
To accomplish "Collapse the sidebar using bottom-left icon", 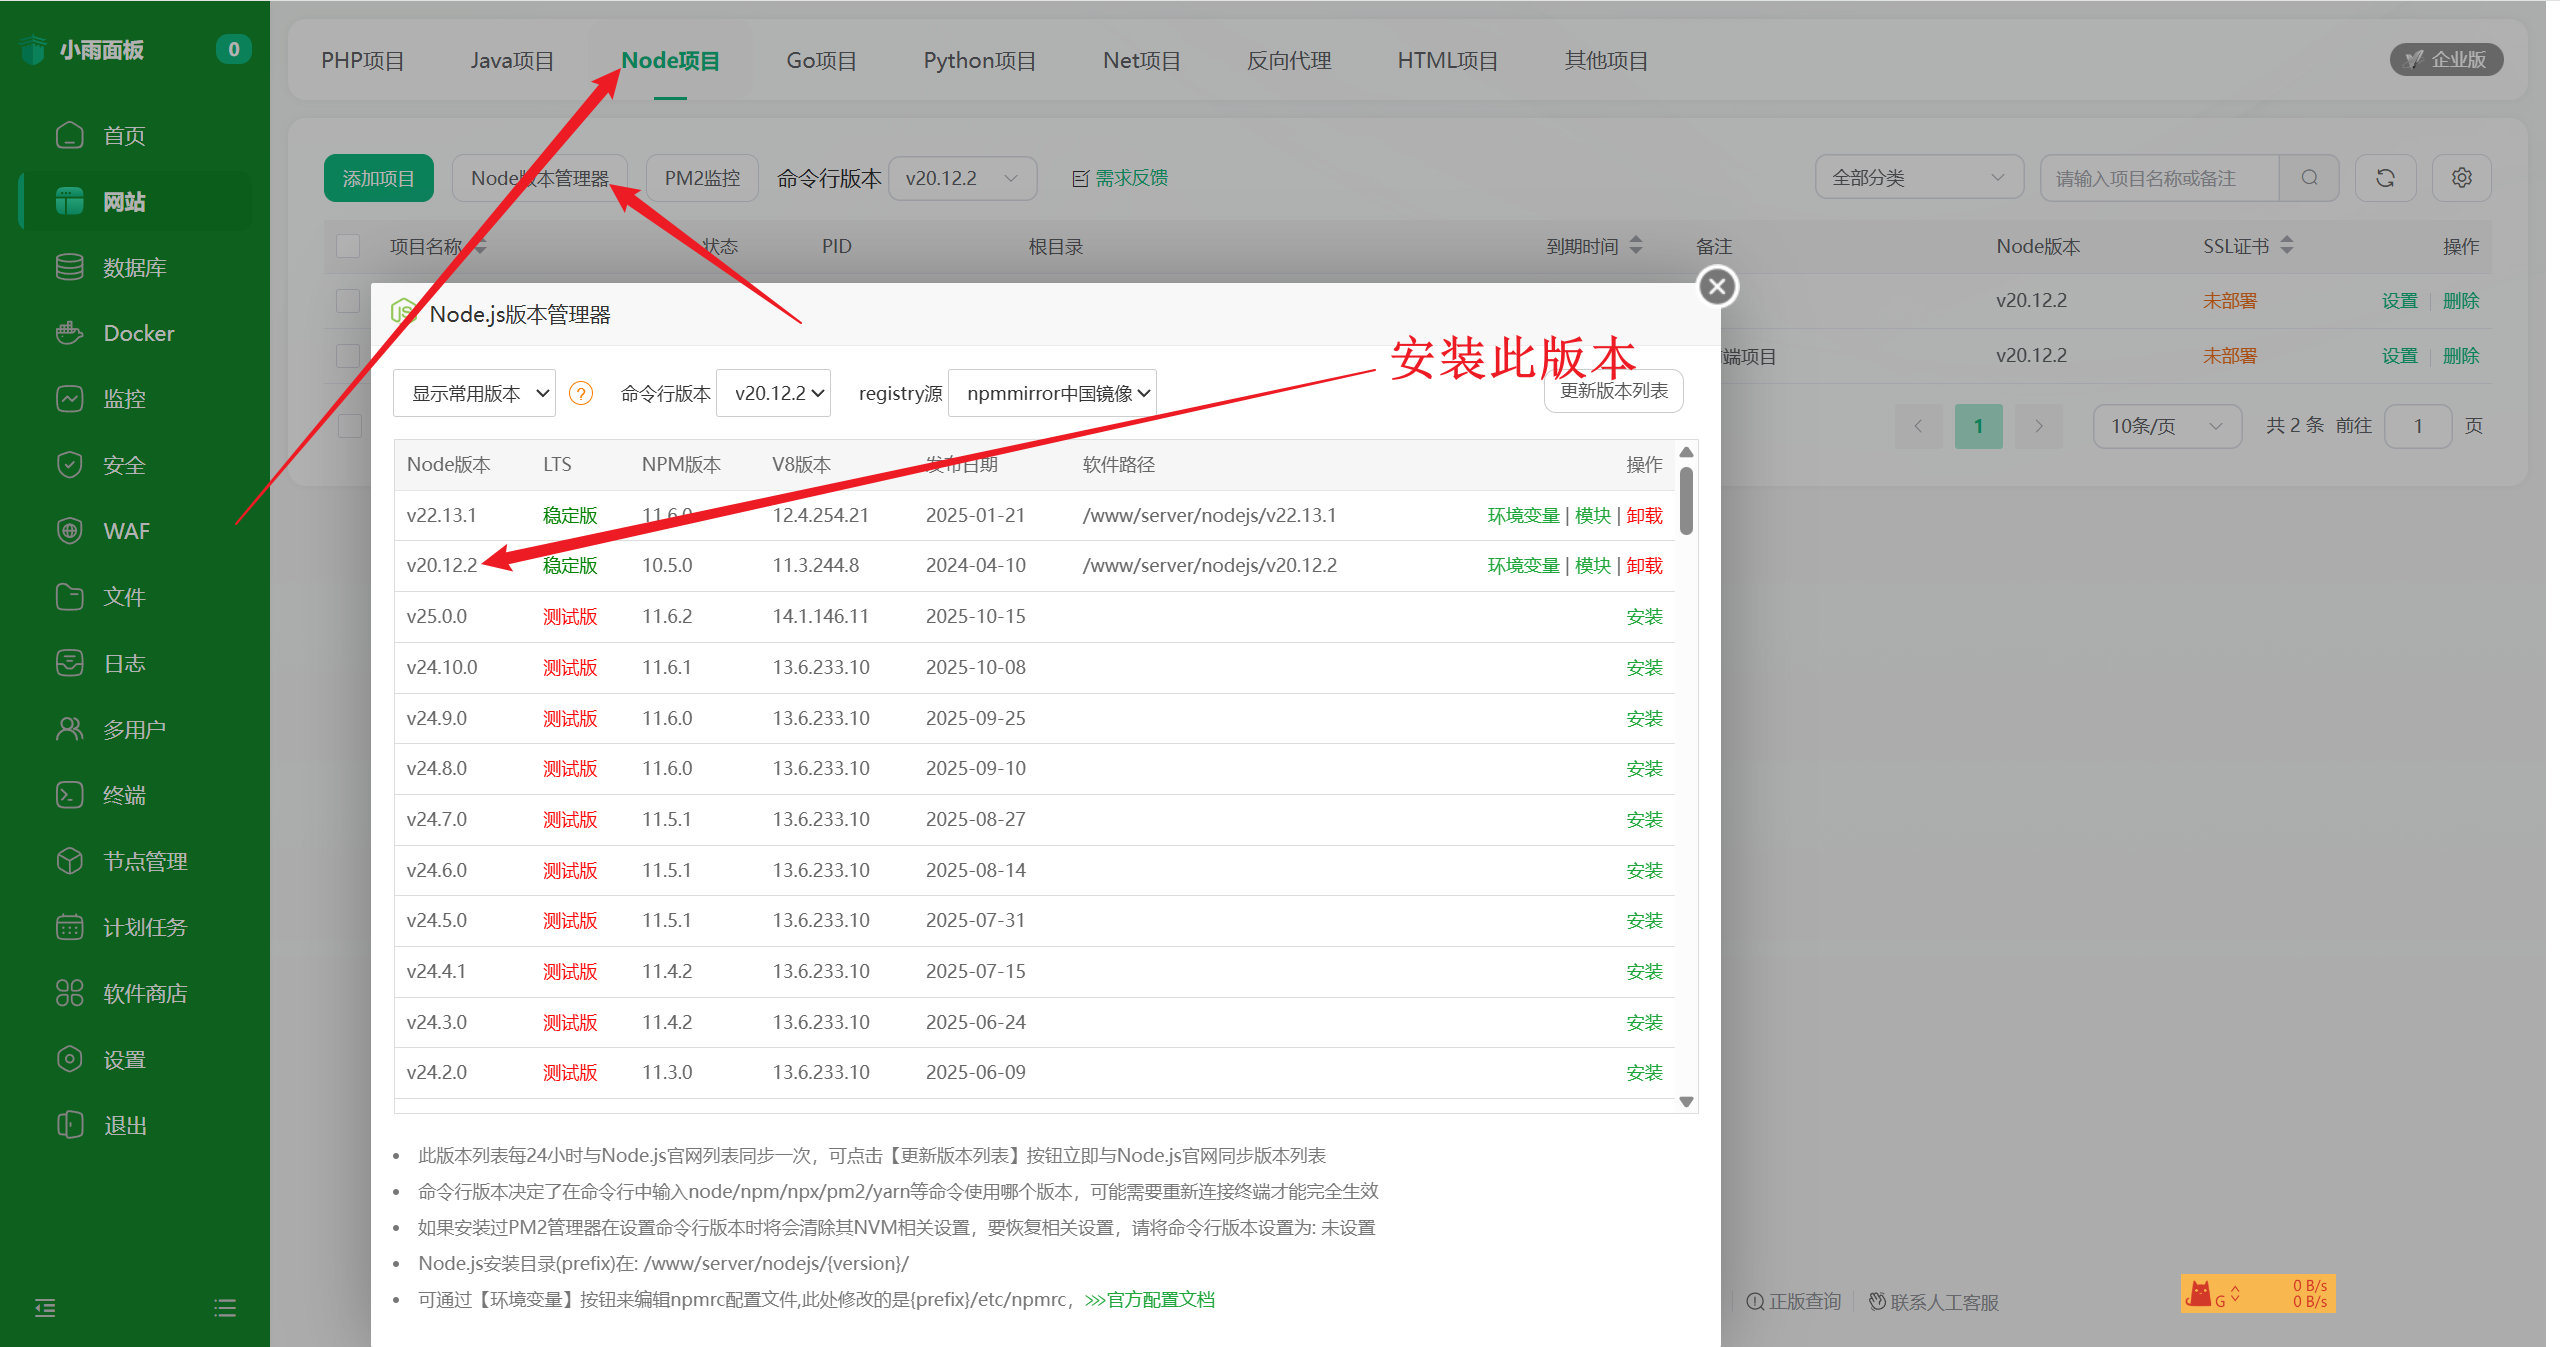I will click(45, 1308).
